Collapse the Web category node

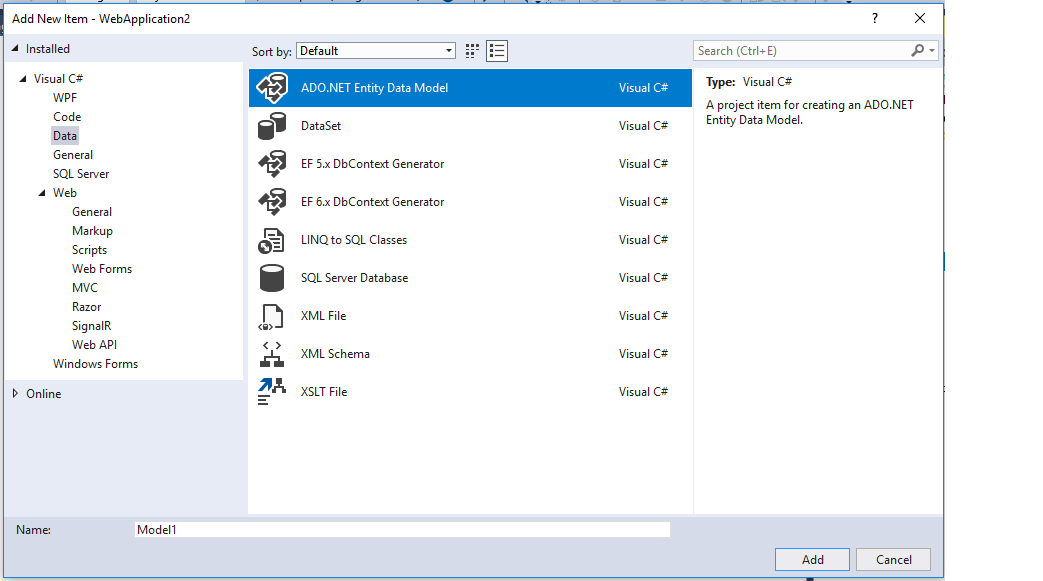[x=42, y=193]
